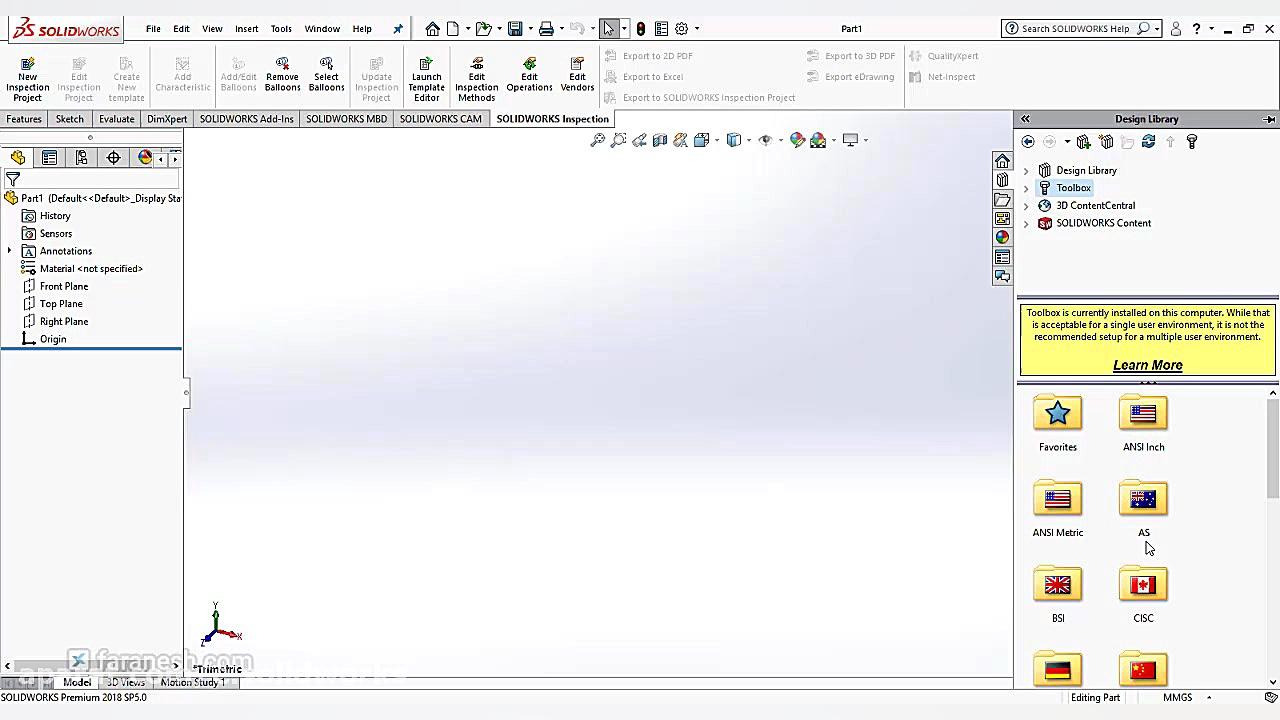Image resolution: width=1280 pixels, height=720 pixels.
Task: Open the BSI folder
Action: tap(1058, 595)
